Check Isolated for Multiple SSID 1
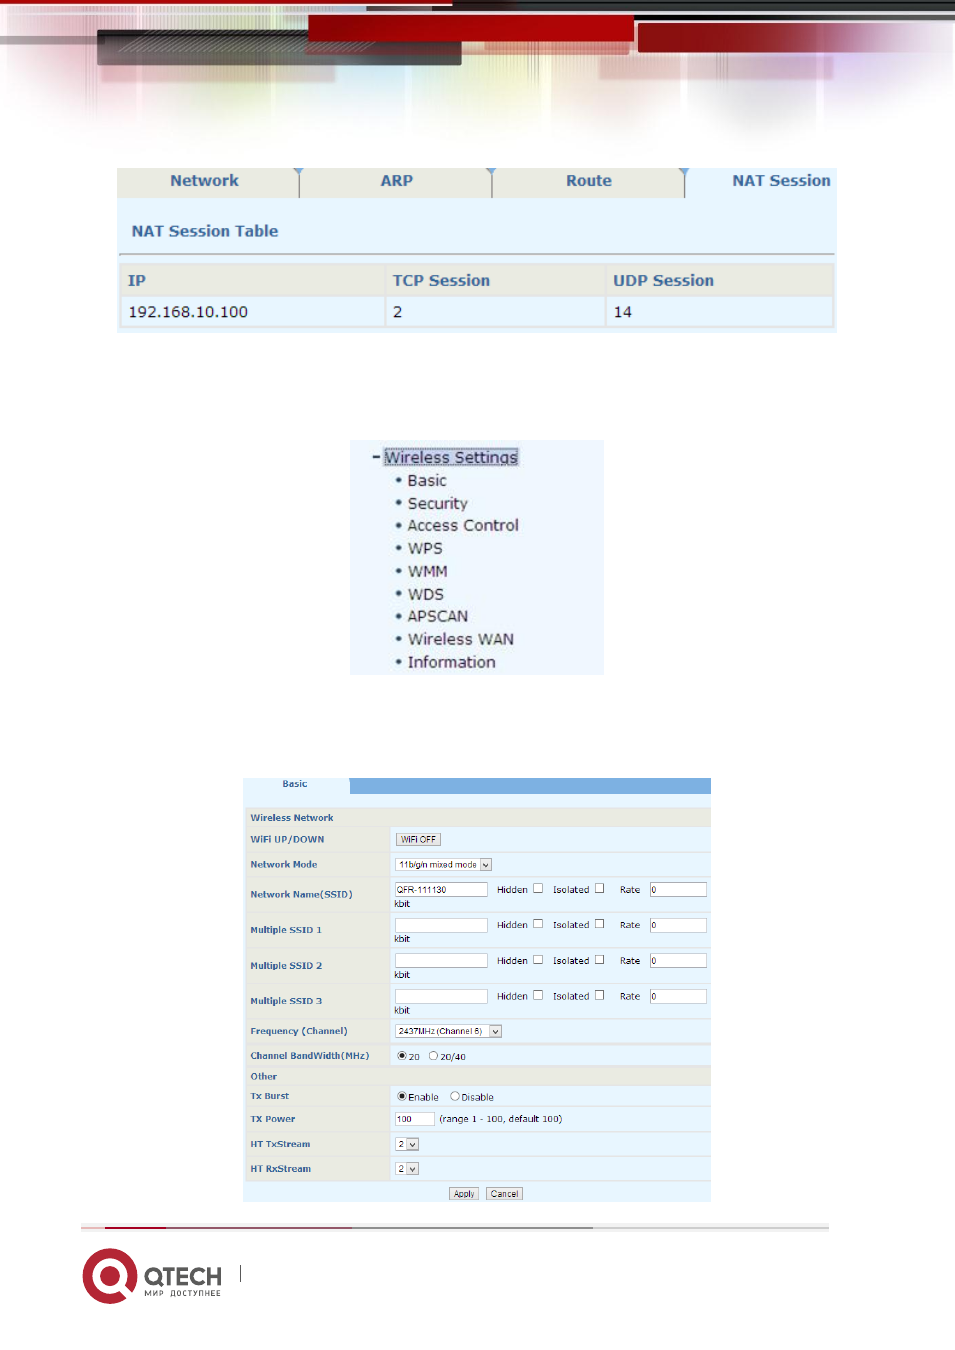Viewport: 955px width, 1350px height. 600,924
